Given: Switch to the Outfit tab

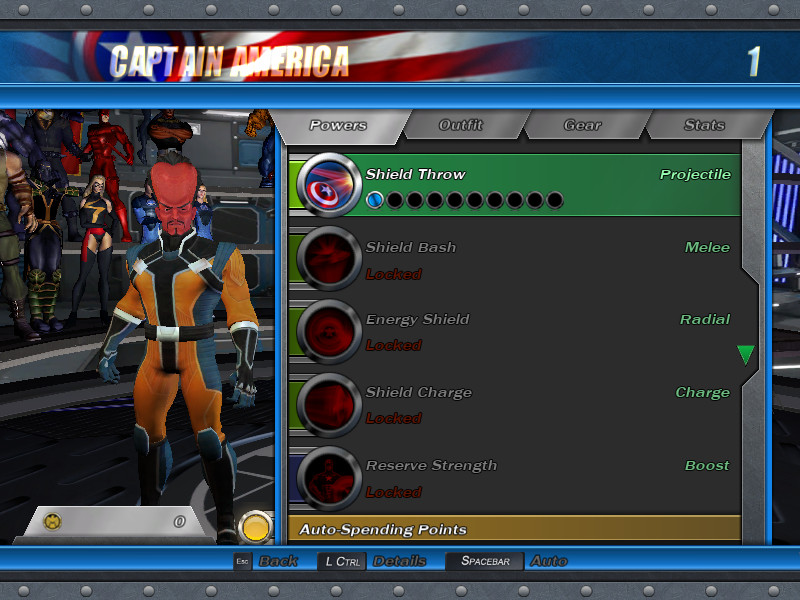Looking at the screenshot, I should pos(460,125).
